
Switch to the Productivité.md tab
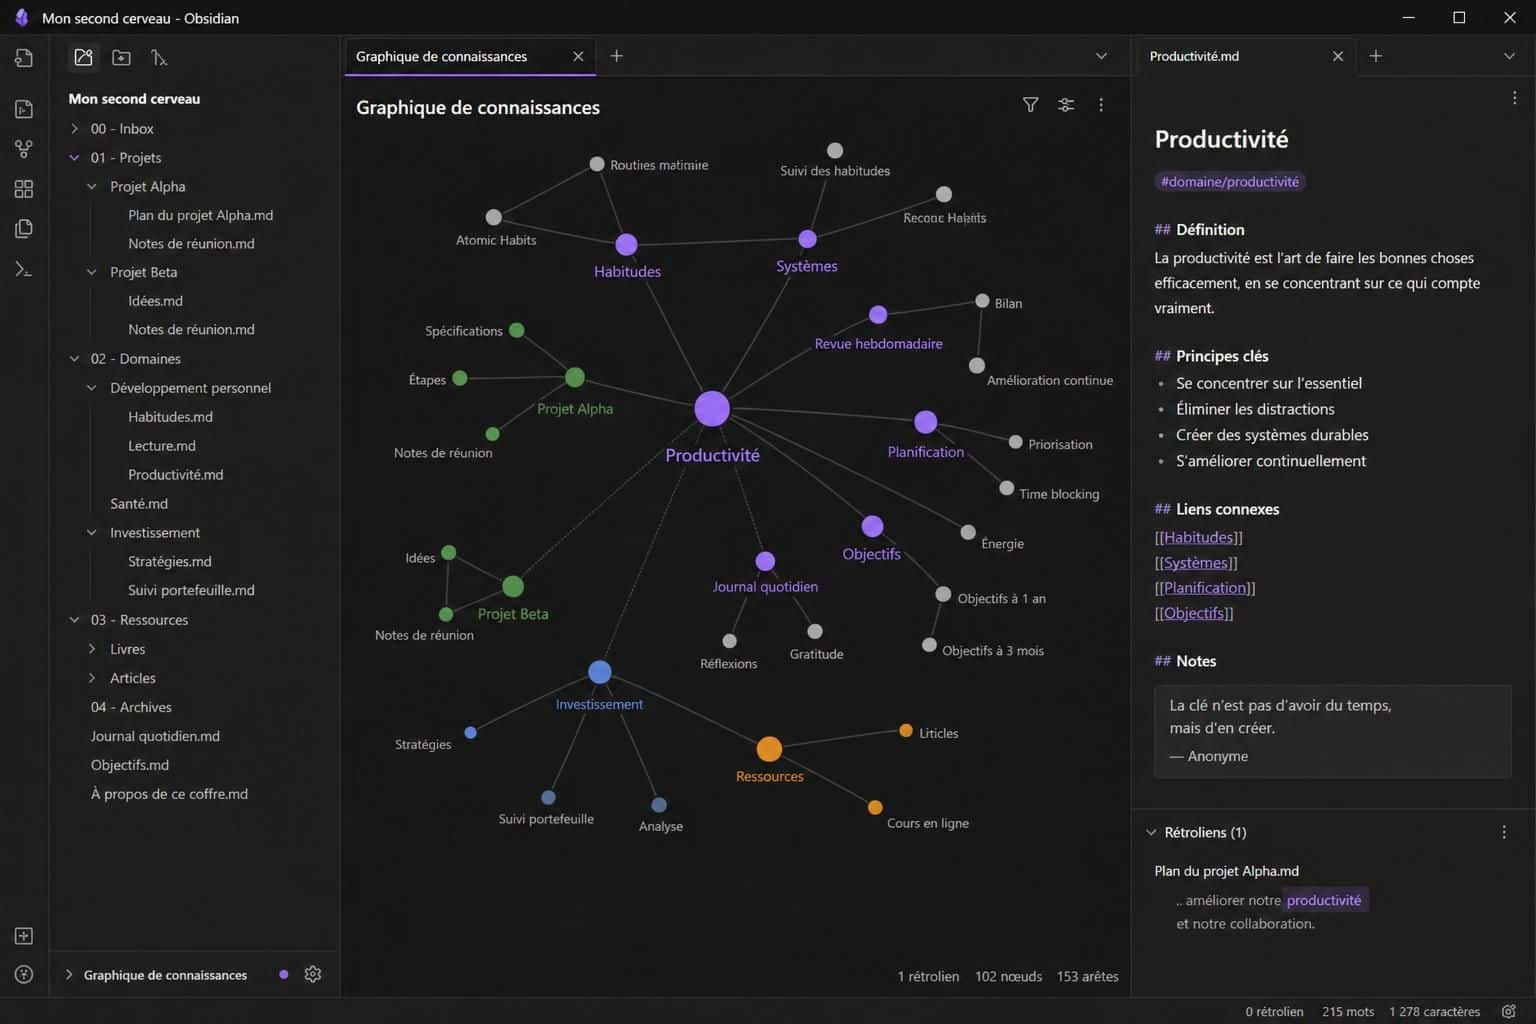[x=1194, y=56]
